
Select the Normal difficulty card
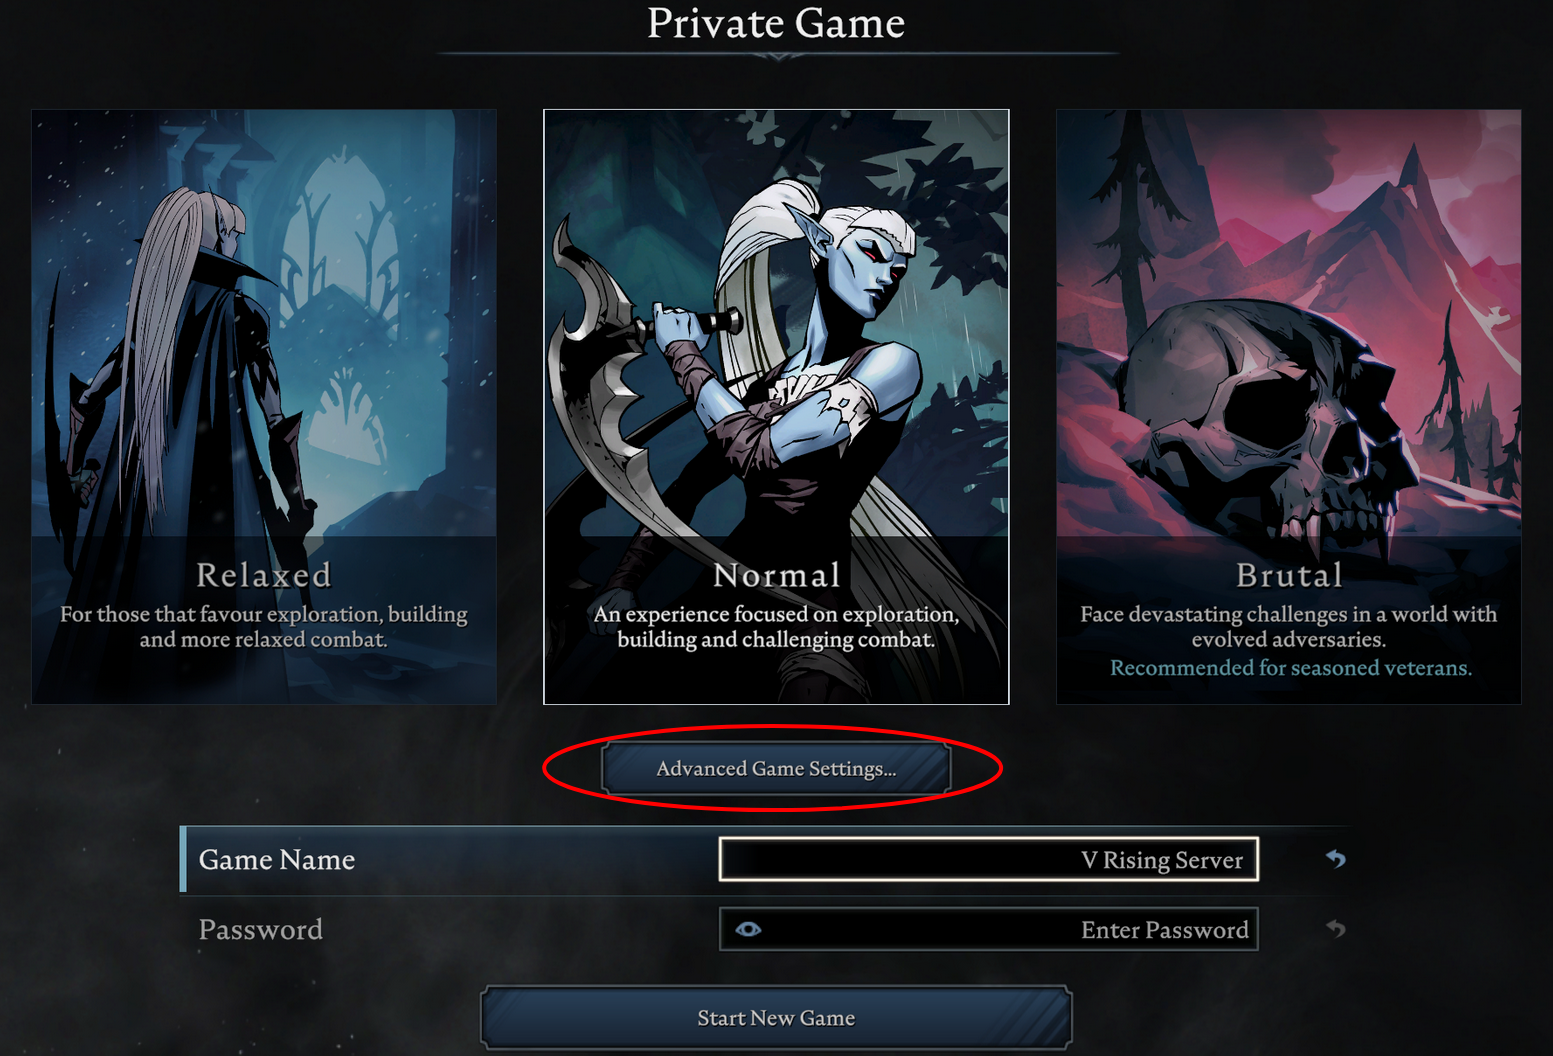pyautogui.click(x=776, y=407)
